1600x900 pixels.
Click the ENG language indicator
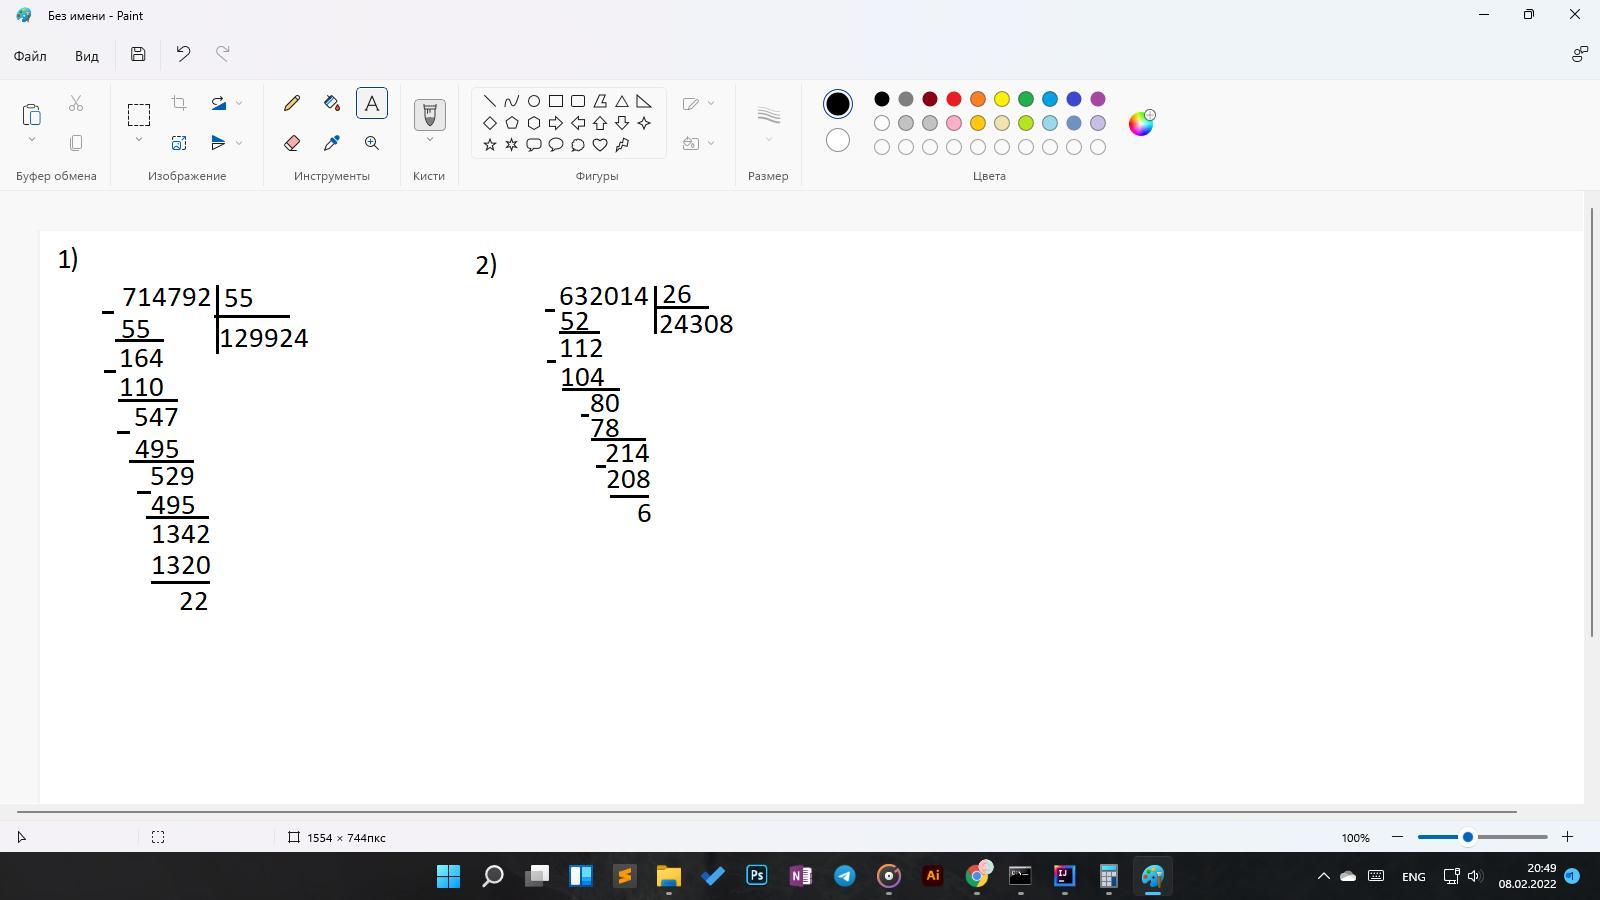click(1413, 877)
